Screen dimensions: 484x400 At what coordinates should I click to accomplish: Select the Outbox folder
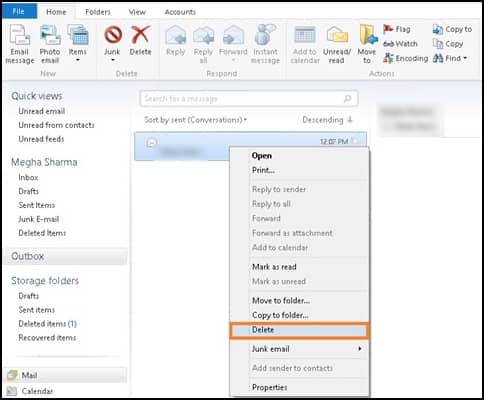tap(66, 256)
